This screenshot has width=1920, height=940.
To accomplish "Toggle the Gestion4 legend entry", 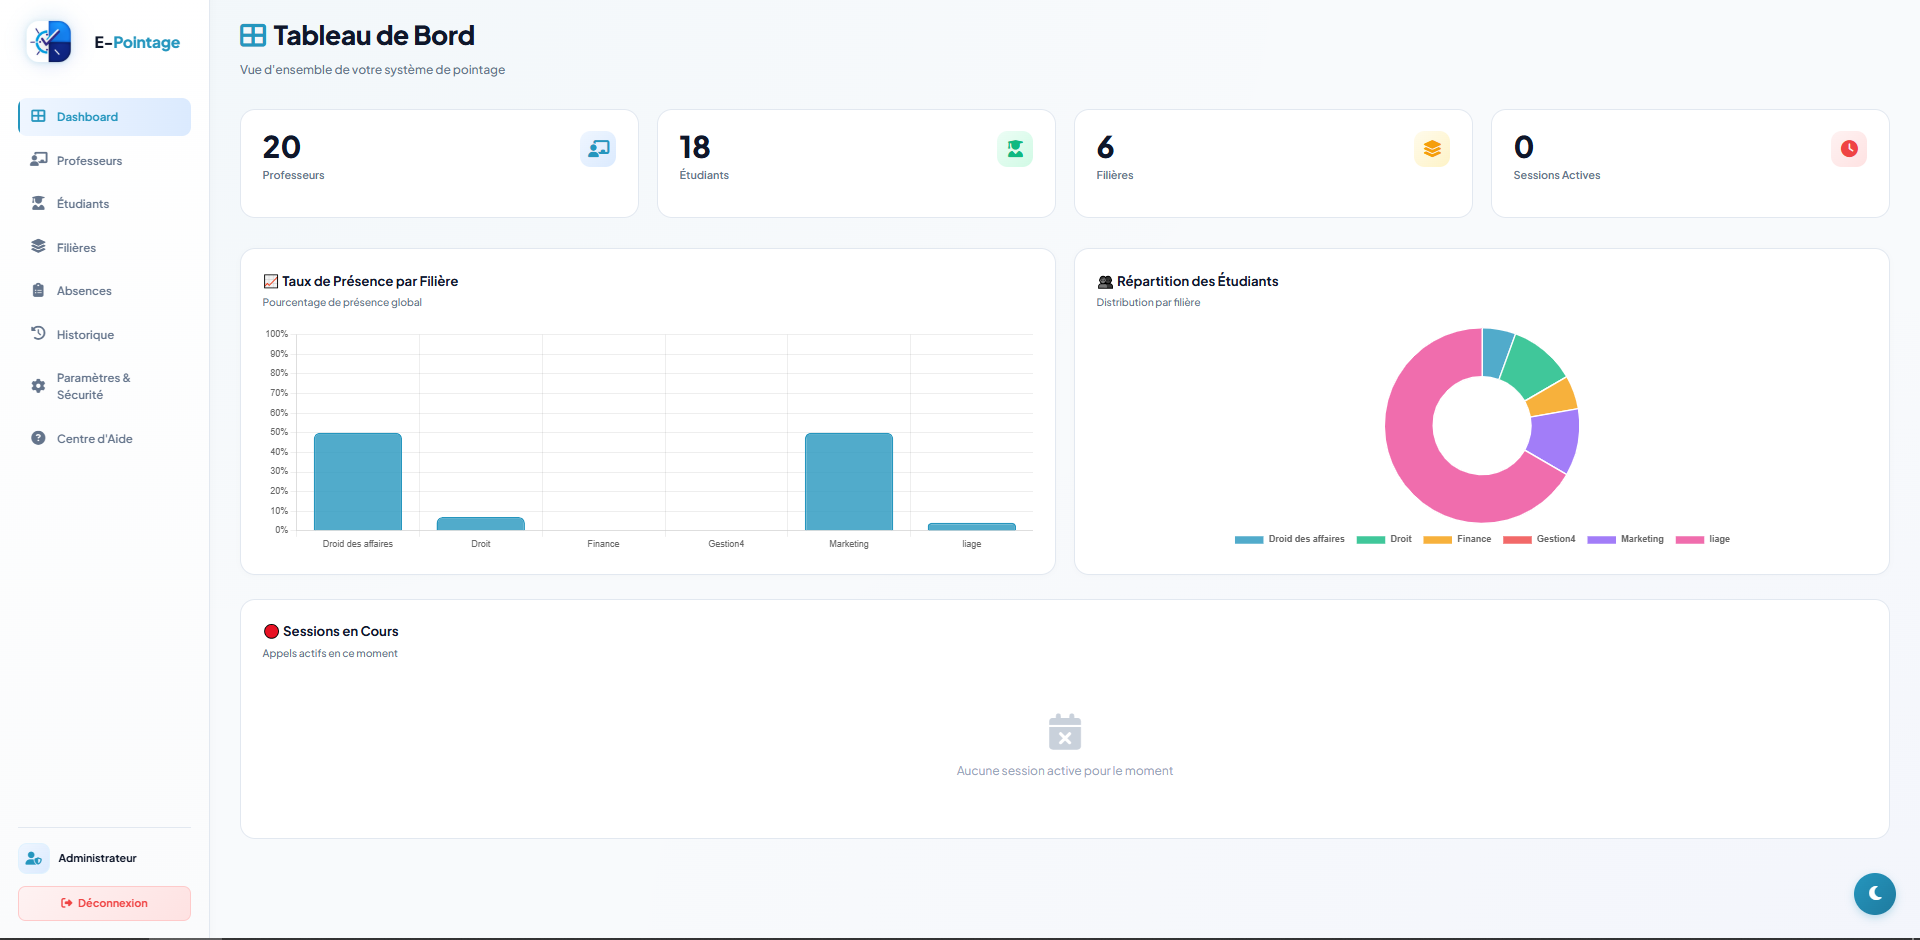I will click(x=1539, y=540).
